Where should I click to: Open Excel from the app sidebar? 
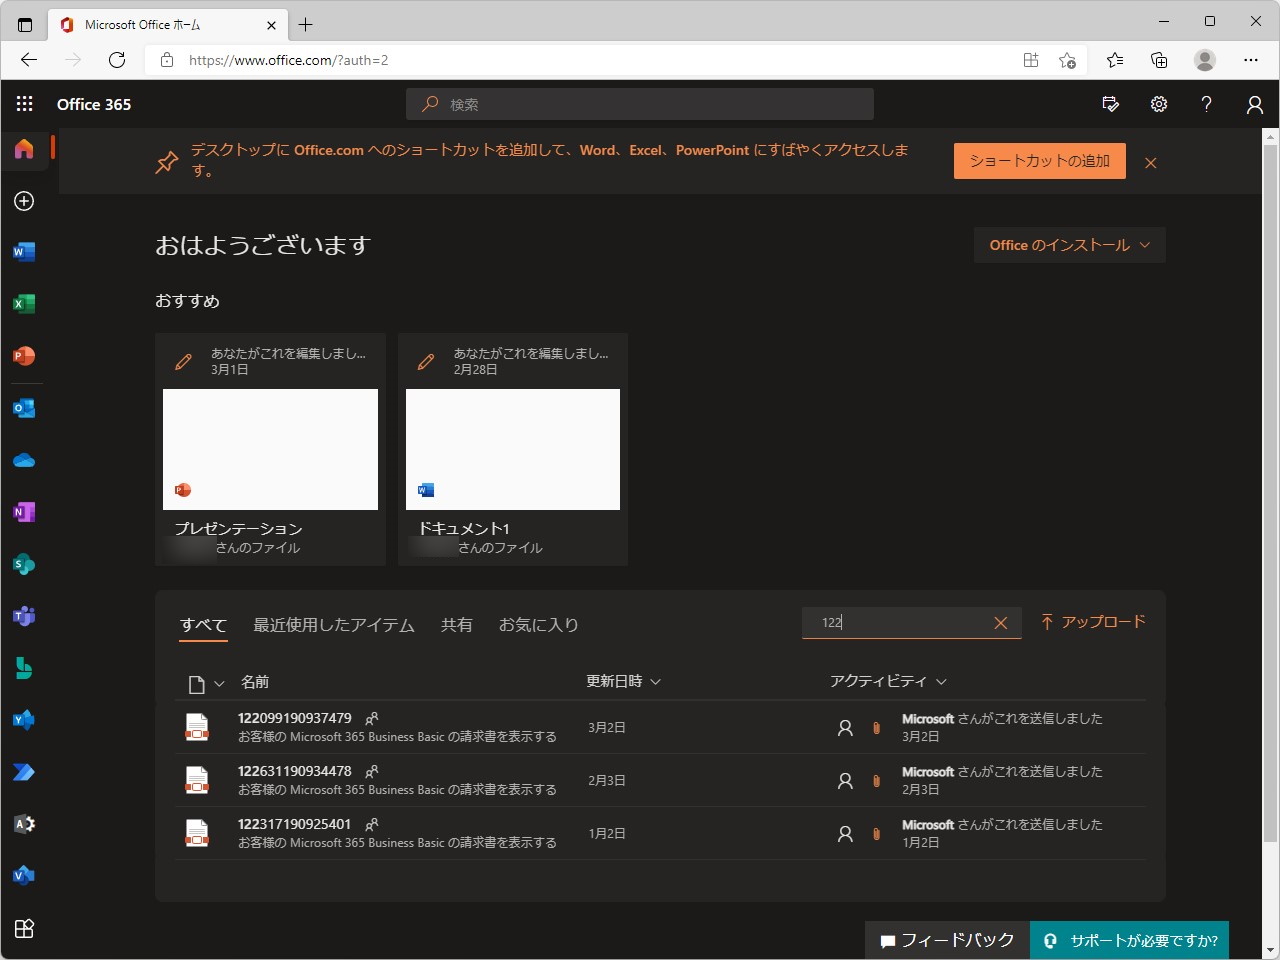(24, 304)
